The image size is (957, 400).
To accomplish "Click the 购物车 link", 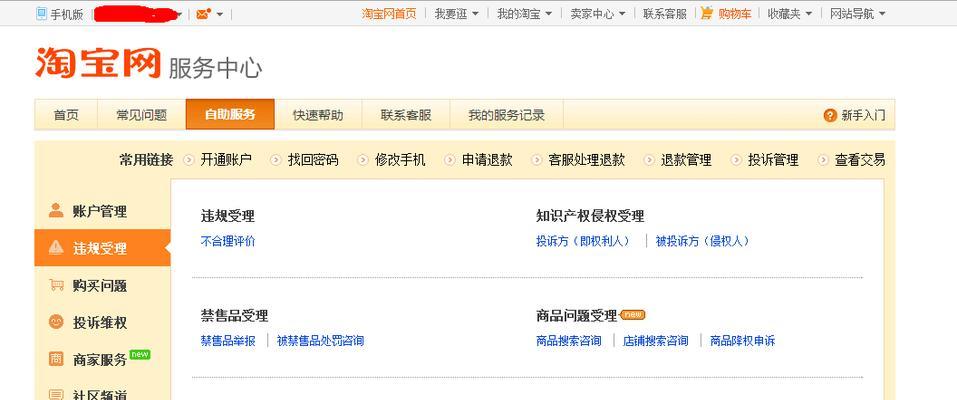I will point(735,13).
